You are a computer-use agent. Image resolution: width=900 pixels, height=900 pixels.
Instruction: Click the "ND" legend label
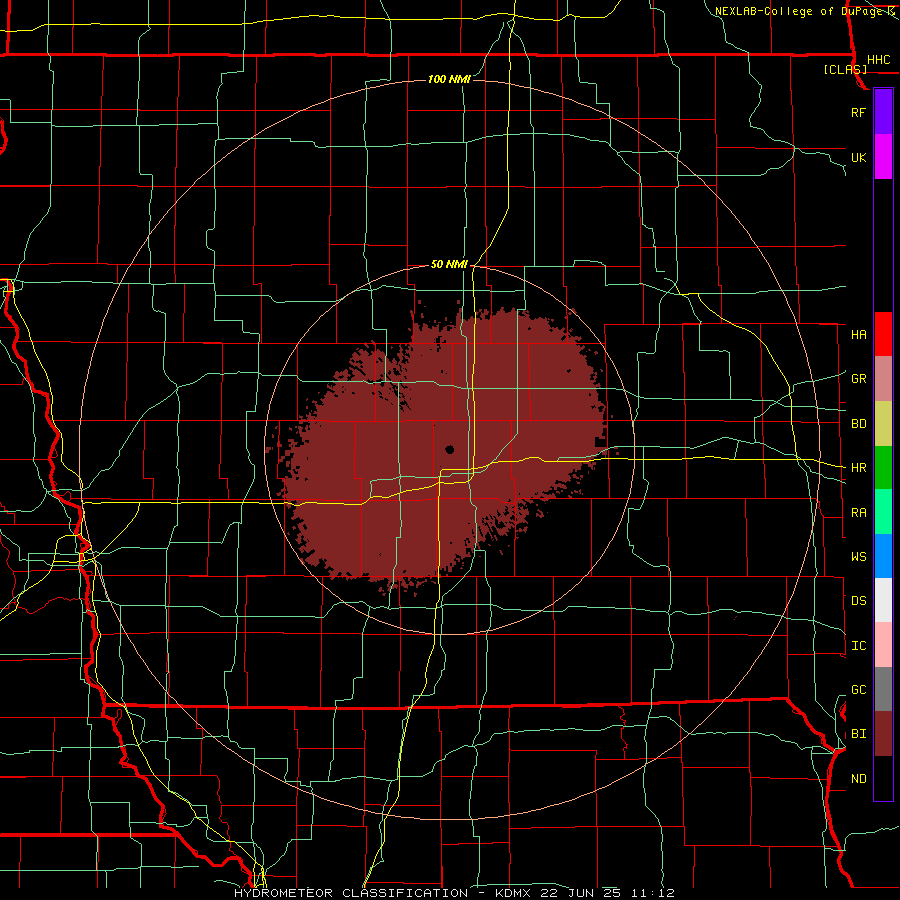pos(858,779)
